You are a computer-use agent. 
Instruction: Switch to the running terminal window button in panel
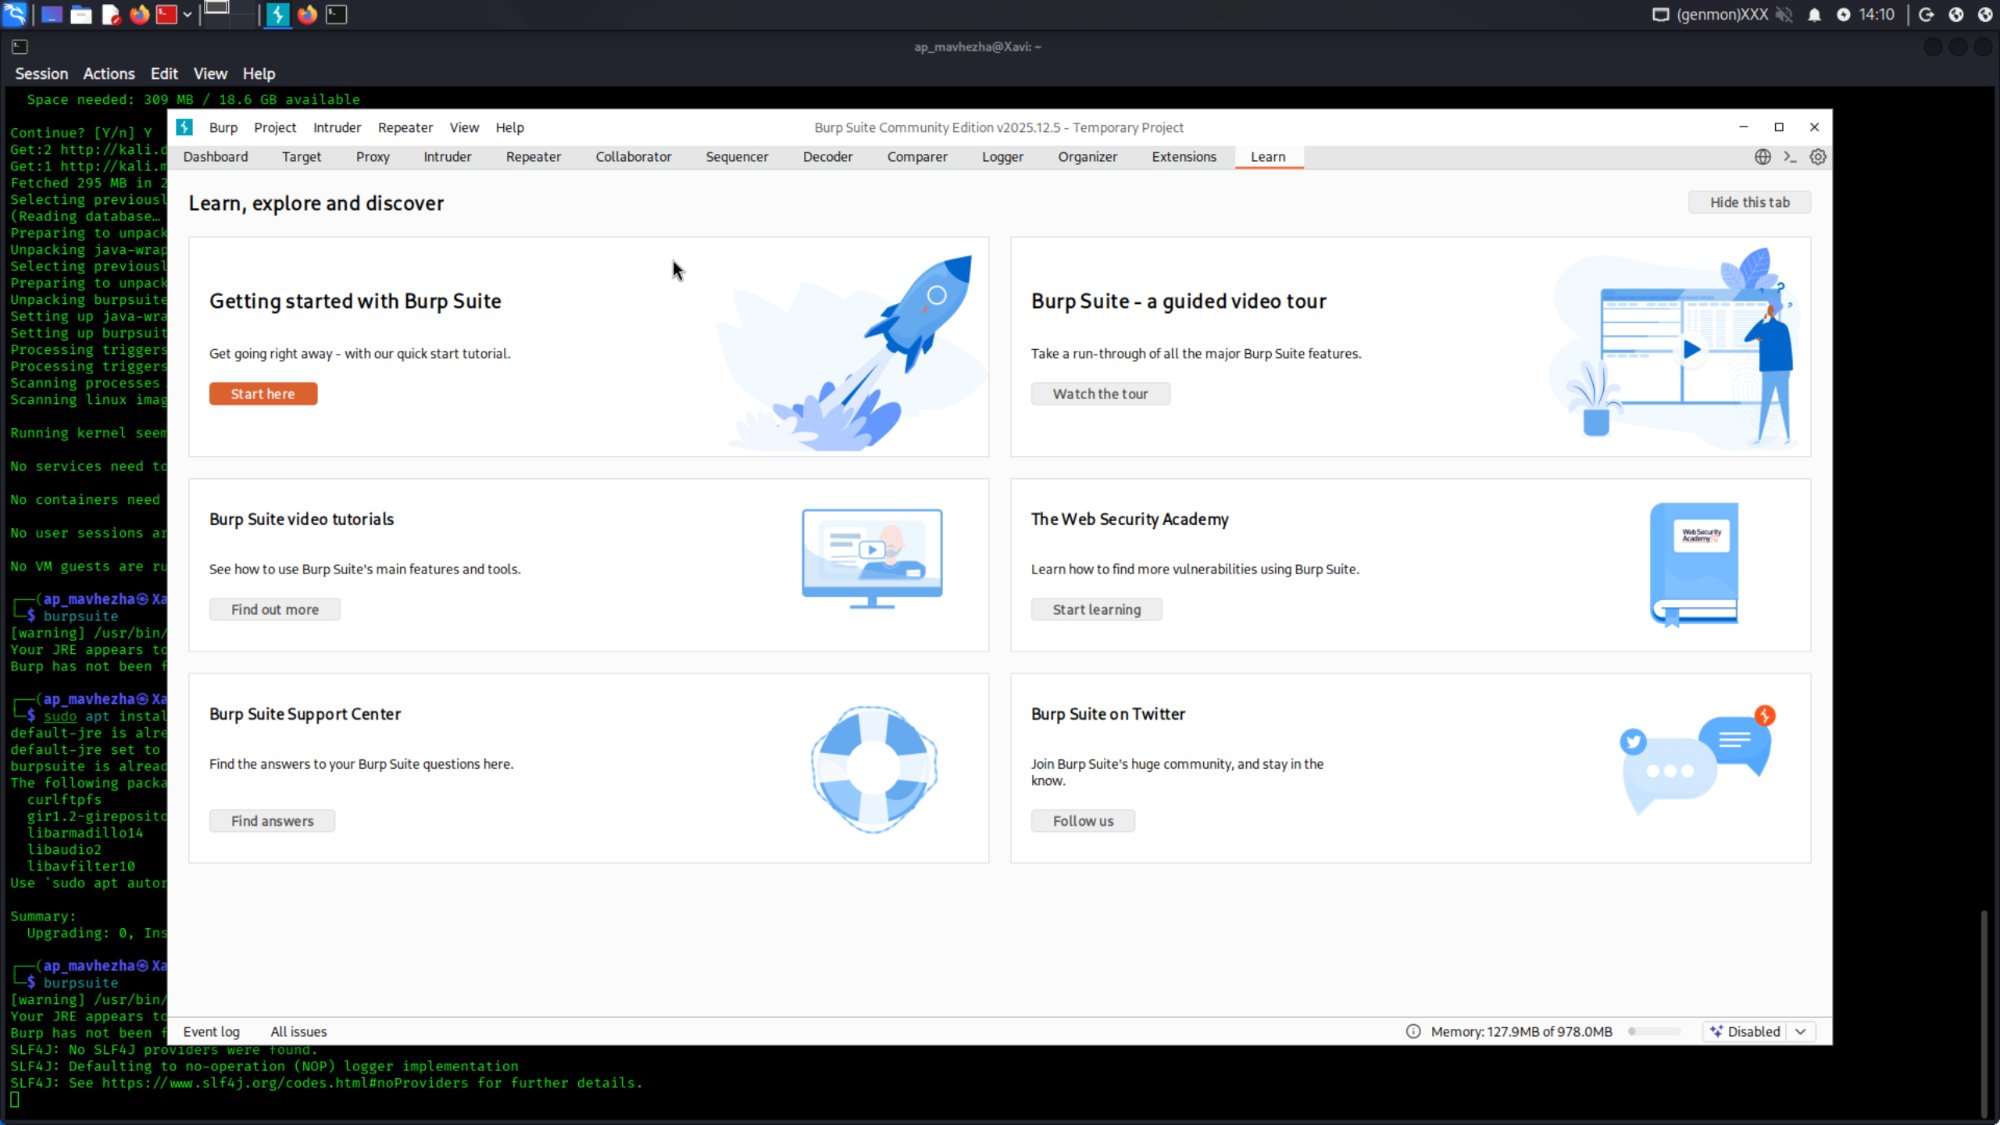click(x=337, y=14)
